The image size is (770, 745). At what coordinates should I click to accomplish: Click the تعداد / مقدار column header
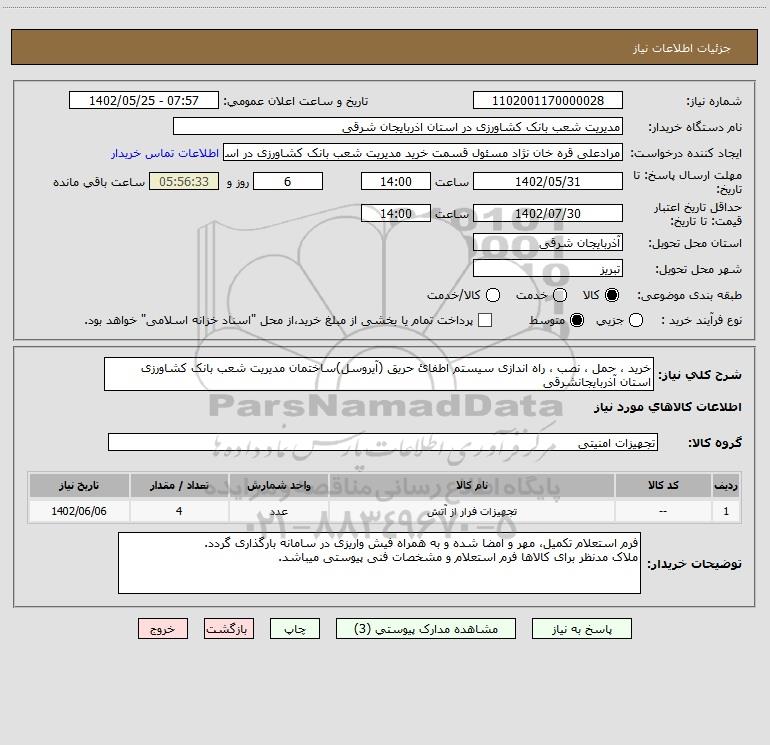pos(179,485)
